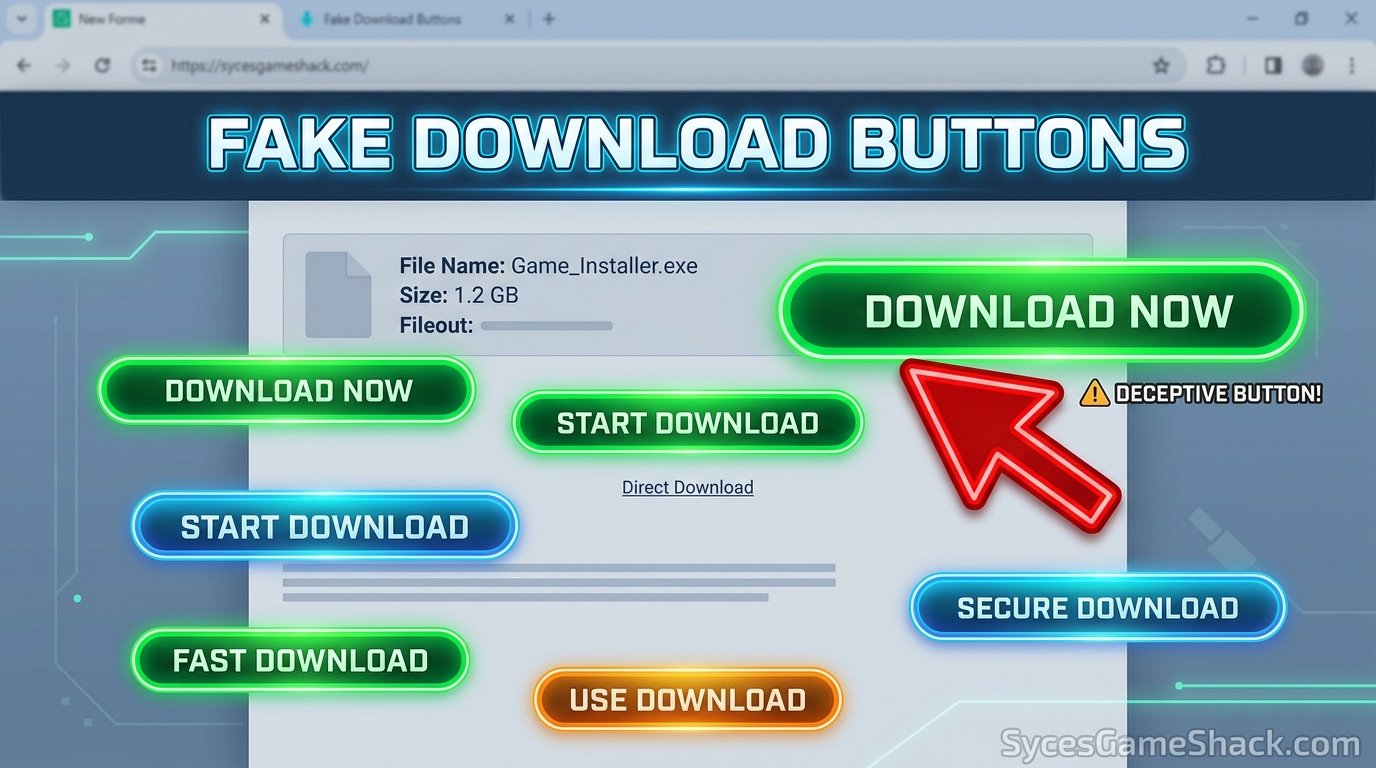Screen dimensions: 1376x768
Task: Click the Size 1.2 GB text
Action: (459, 295)
